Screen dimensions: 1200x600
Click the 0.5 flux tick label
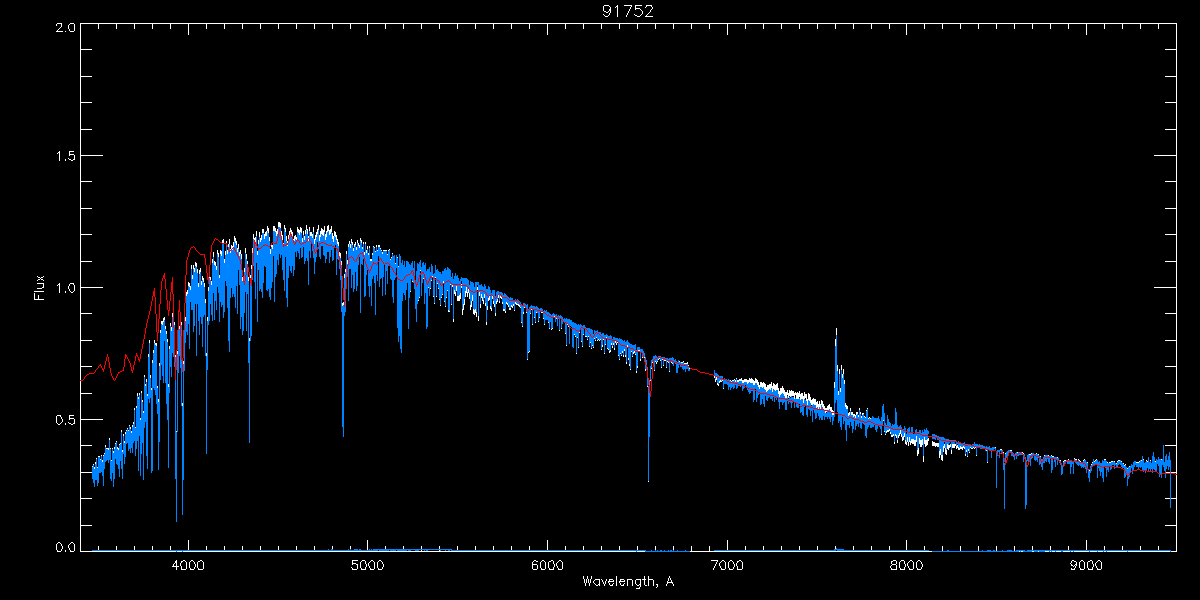[x=65, y=419]
